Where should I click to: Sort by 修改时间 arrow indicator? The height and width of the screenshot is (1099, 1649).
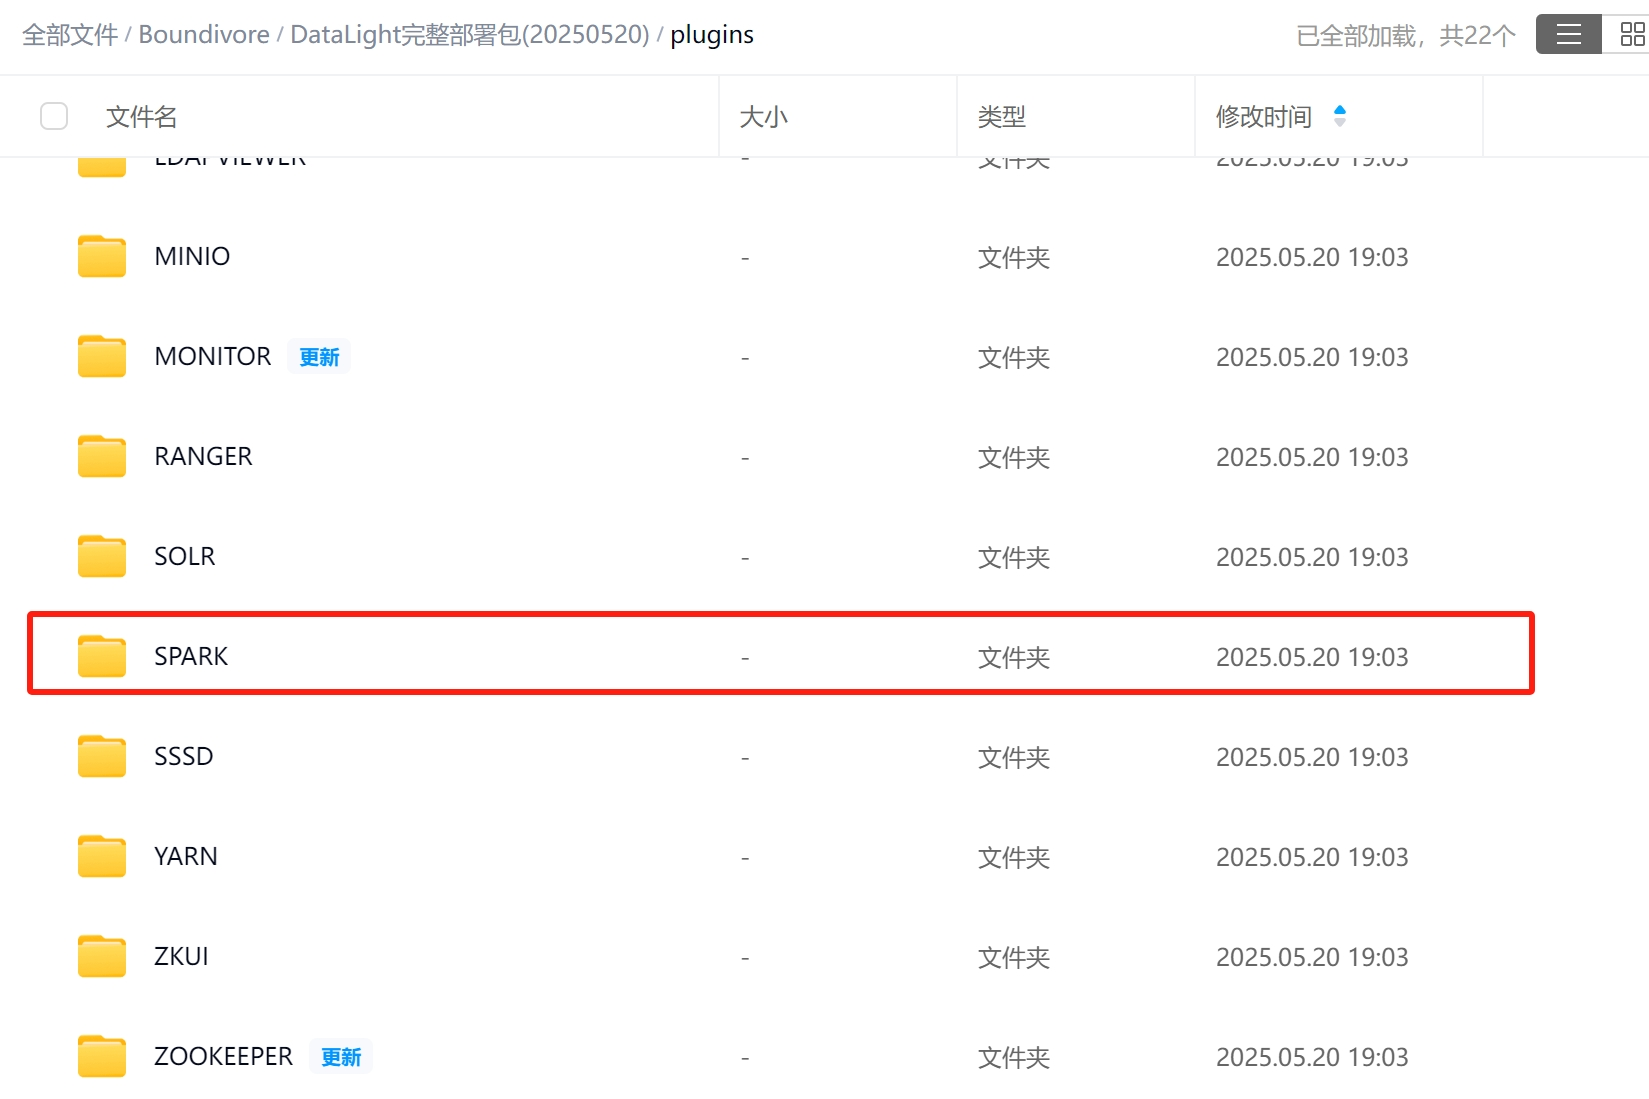pyautogui.click(x=1340, y=116)
